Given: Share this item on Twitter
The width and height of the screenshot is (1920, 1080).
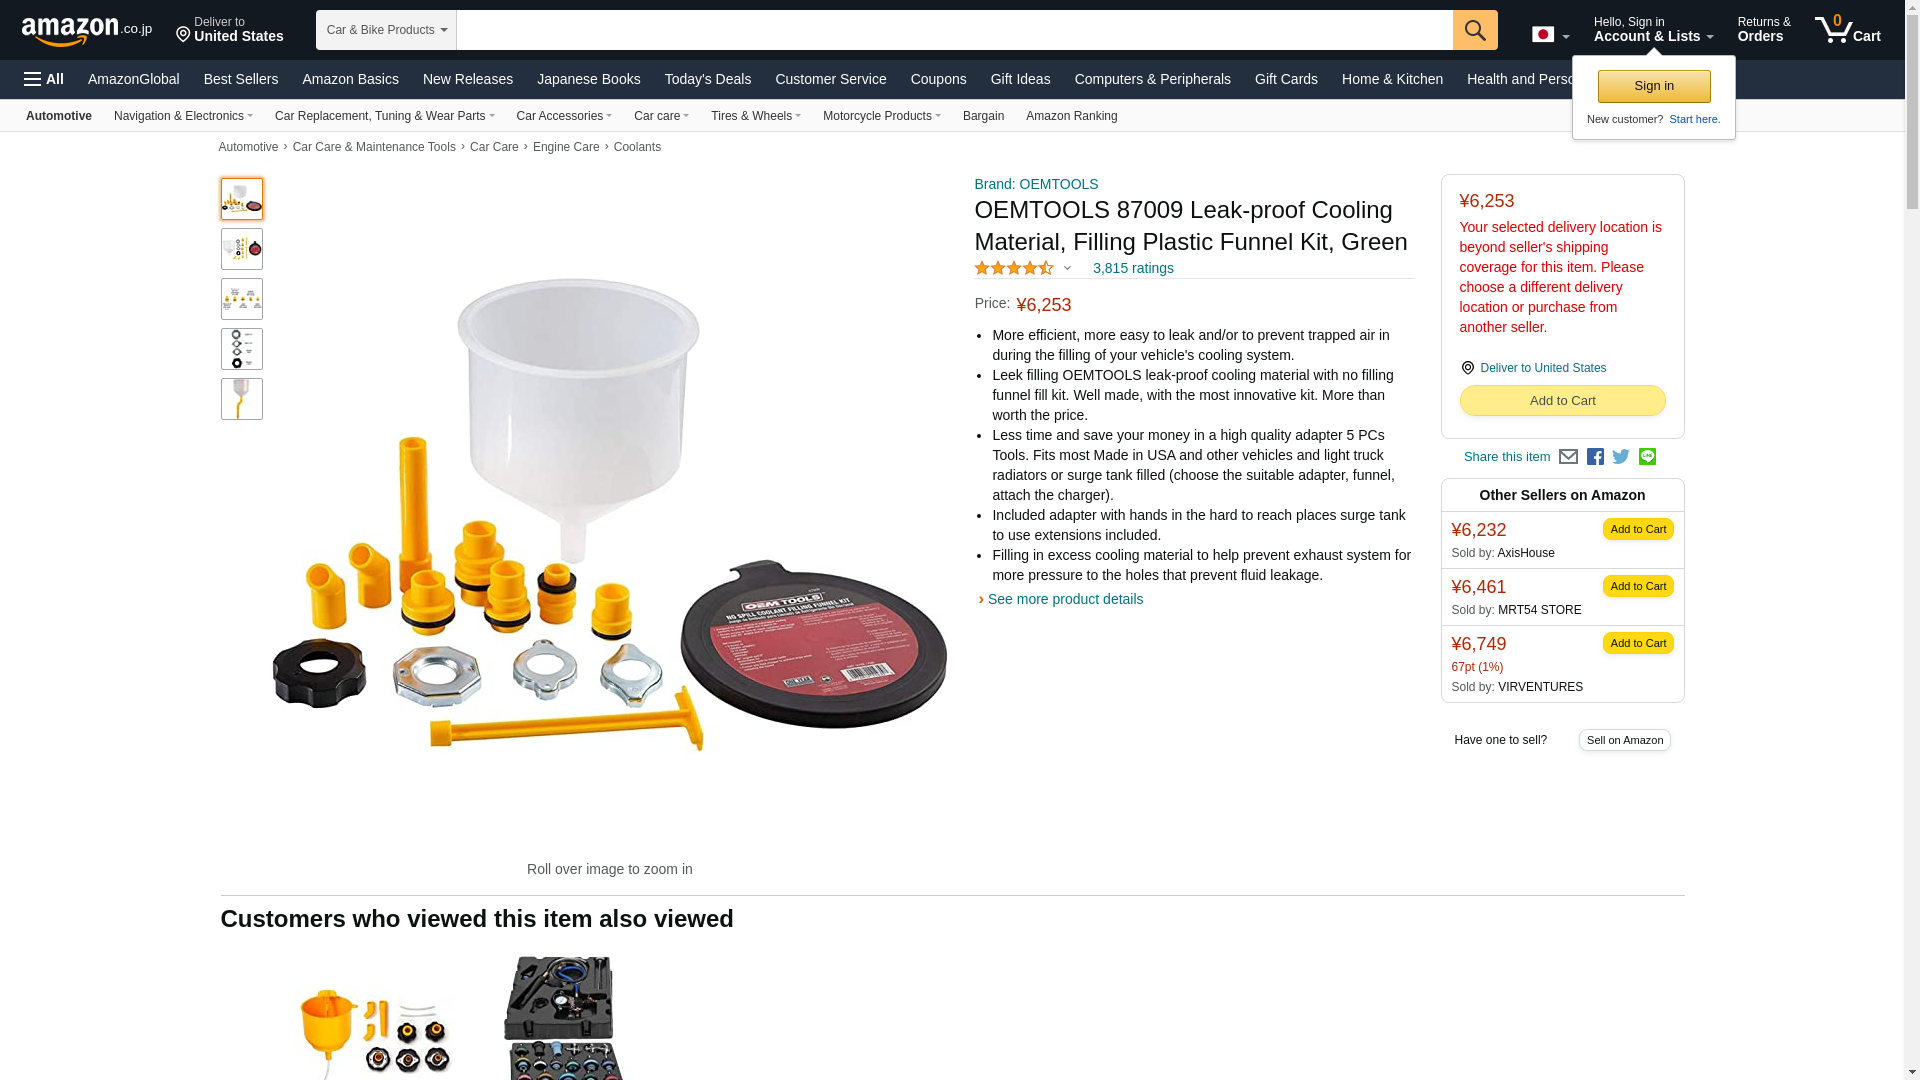Looking at the screenshot, I should pyautogui.click(x=1621, y=457).
